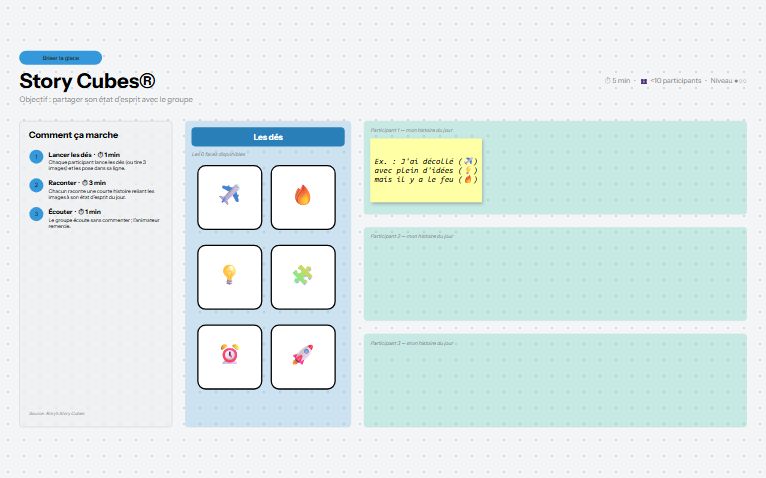The image size is (766, 478).
Task: Click 'Chacun raconte une courte histoire' description
Action: tap(101, 194)
